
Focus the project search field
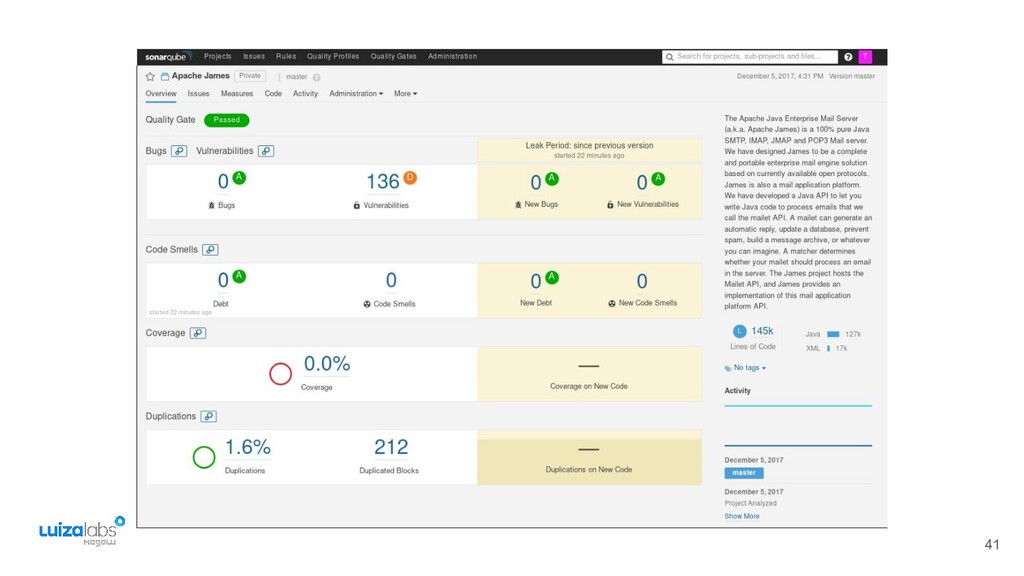(750, 57)
